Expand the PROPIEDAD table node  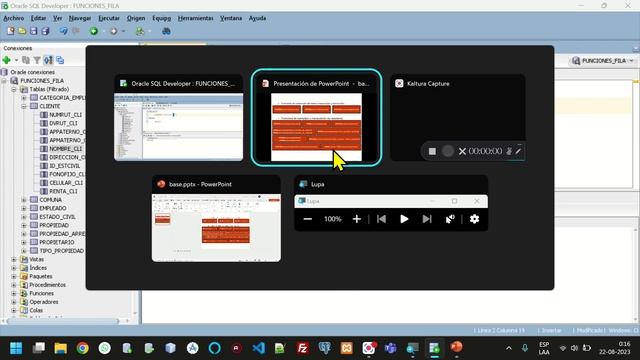24,225
